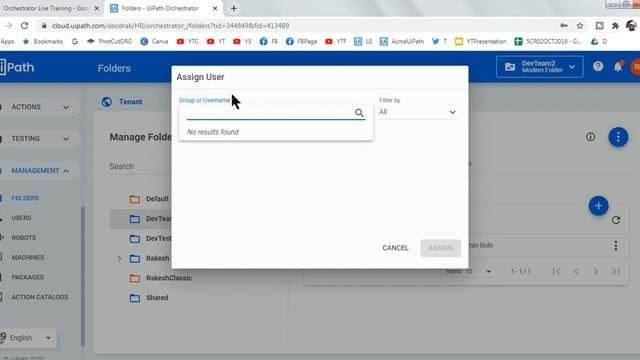This screenshot has height=360, width=640.
Task: Switch to the Orchestrator Live Training tab
Action: 46,8
